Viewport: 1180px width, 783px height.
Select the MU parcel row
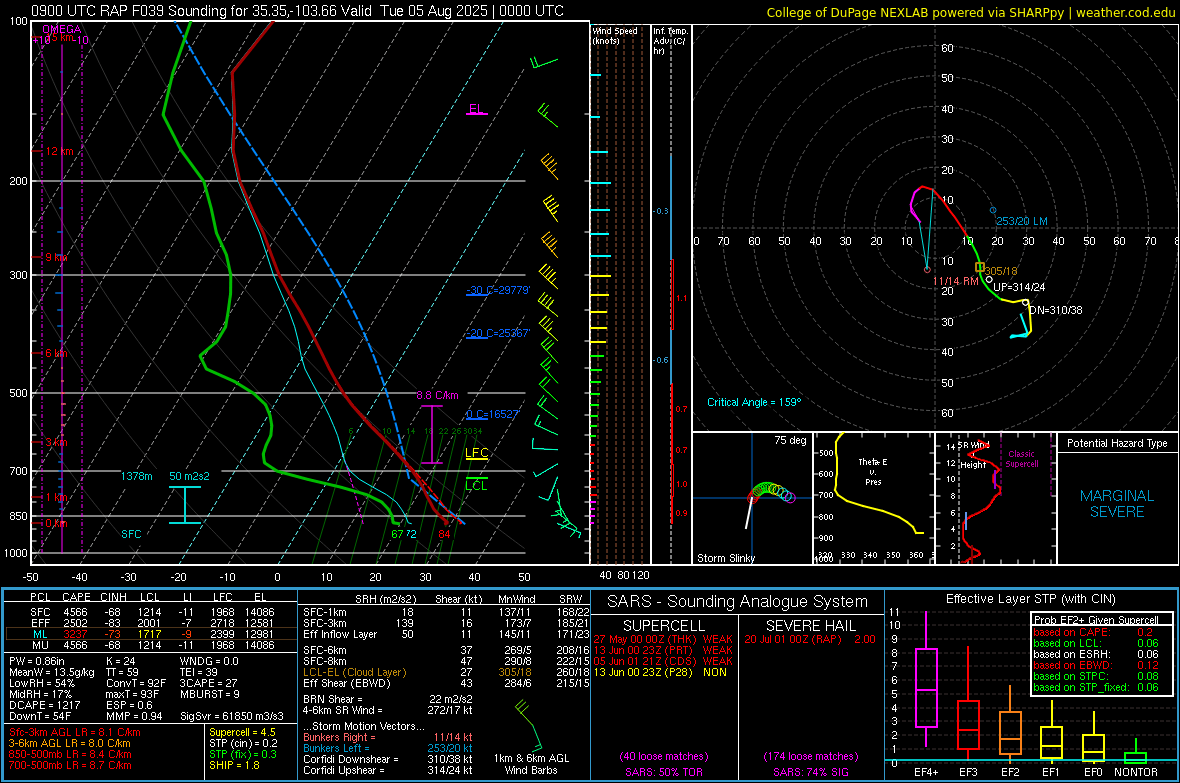152,644
